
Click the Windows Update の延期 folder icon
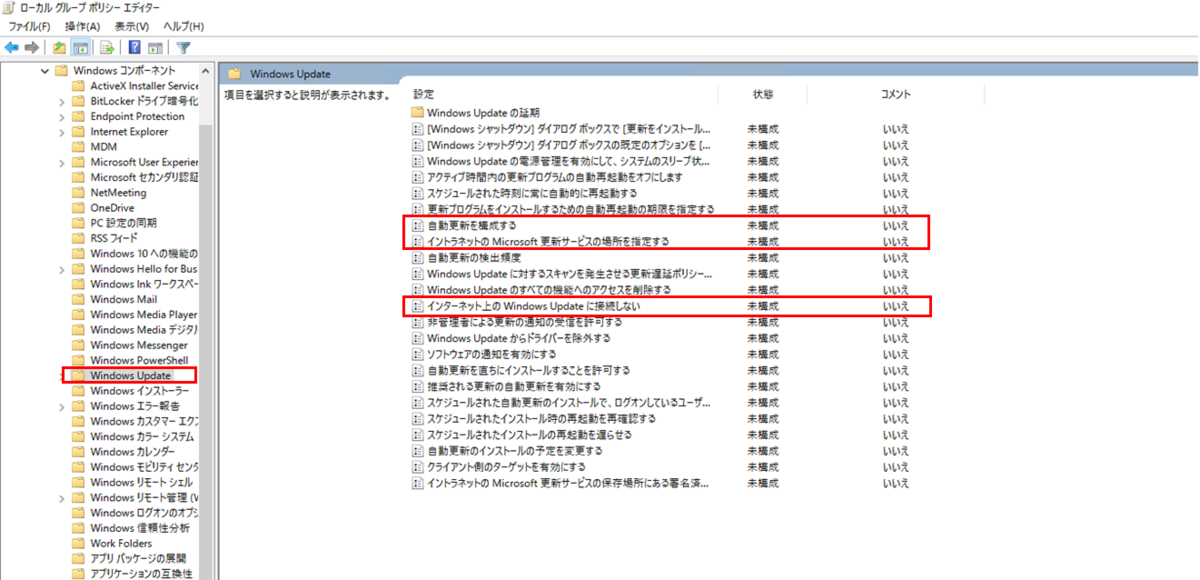pos(418,112)
